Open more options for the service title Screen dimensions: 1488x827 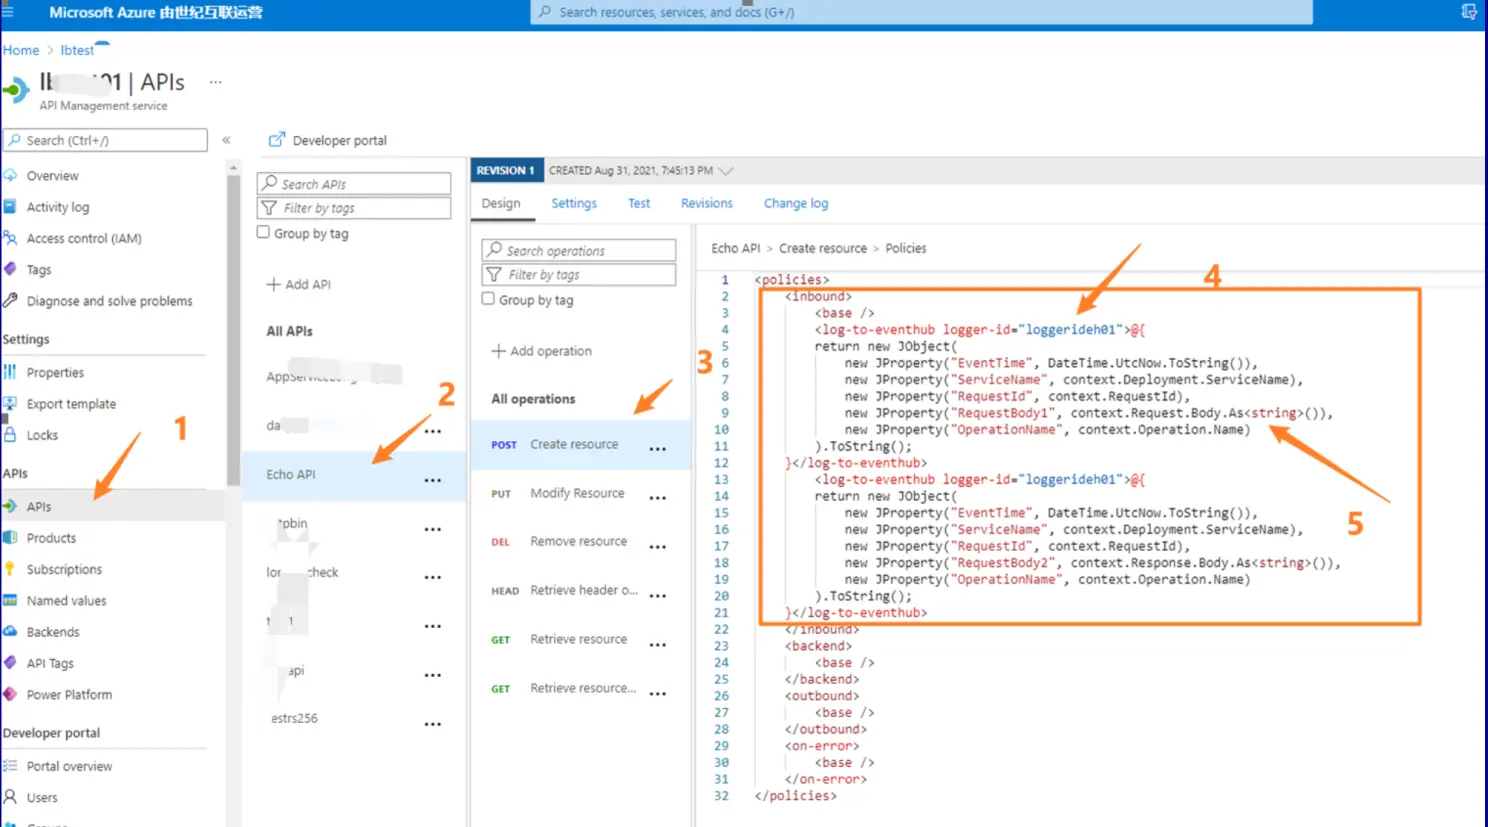point(215,82)
